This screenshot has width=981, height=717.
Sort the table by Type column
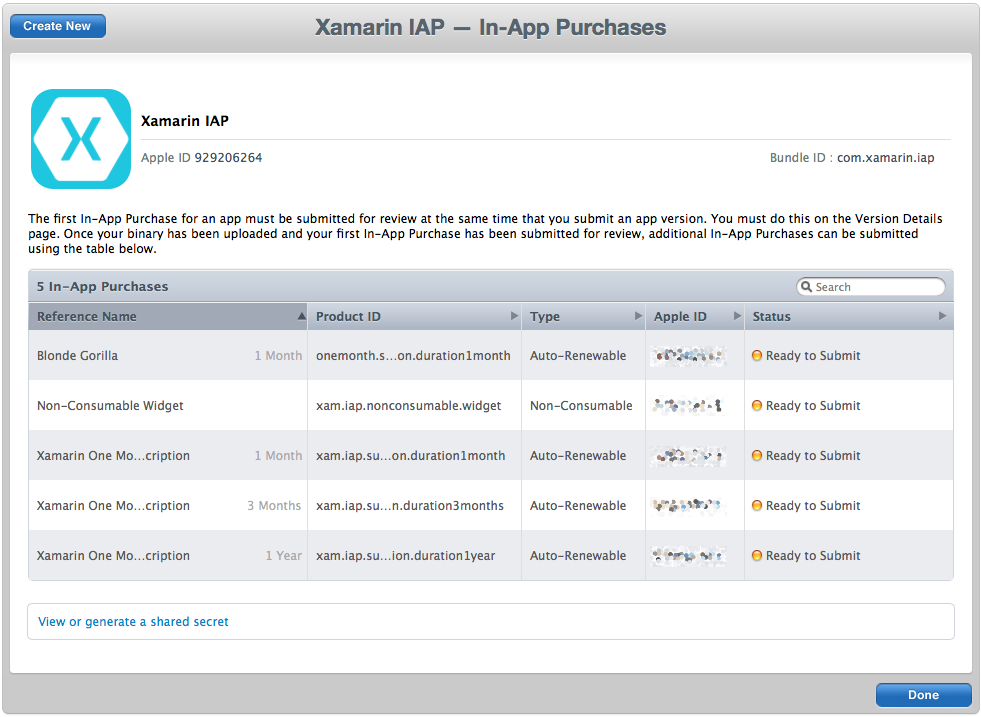[545, 316]
